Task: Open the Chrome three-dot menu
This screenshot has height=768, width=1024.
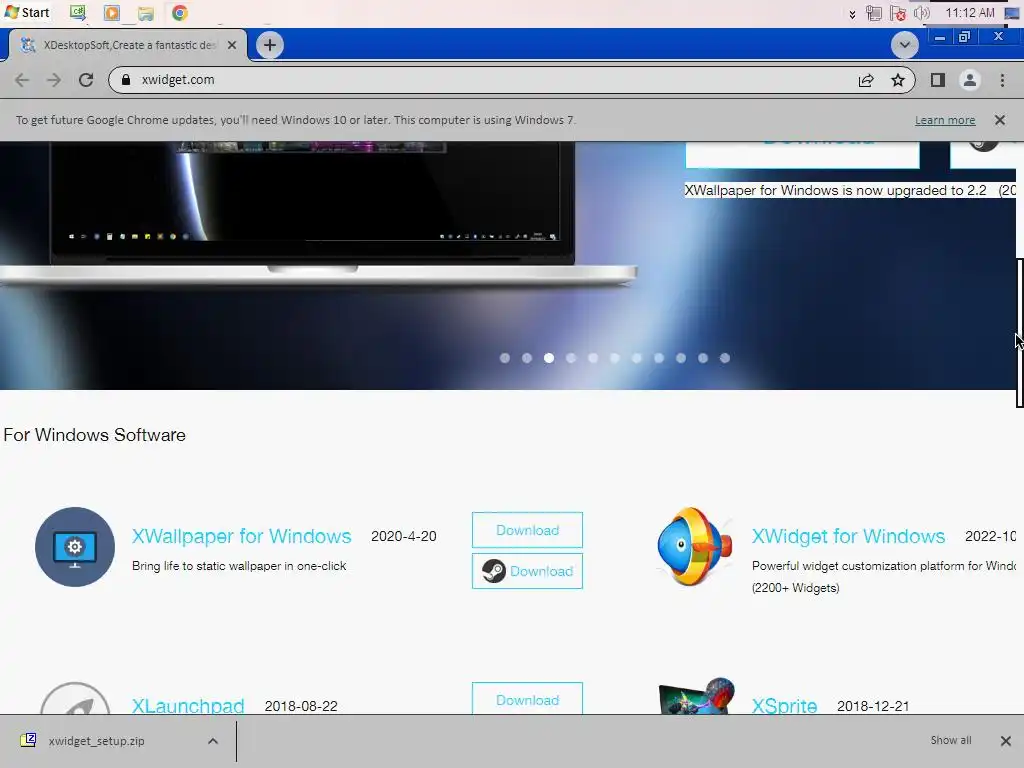Action: [x=1002, y=80]
